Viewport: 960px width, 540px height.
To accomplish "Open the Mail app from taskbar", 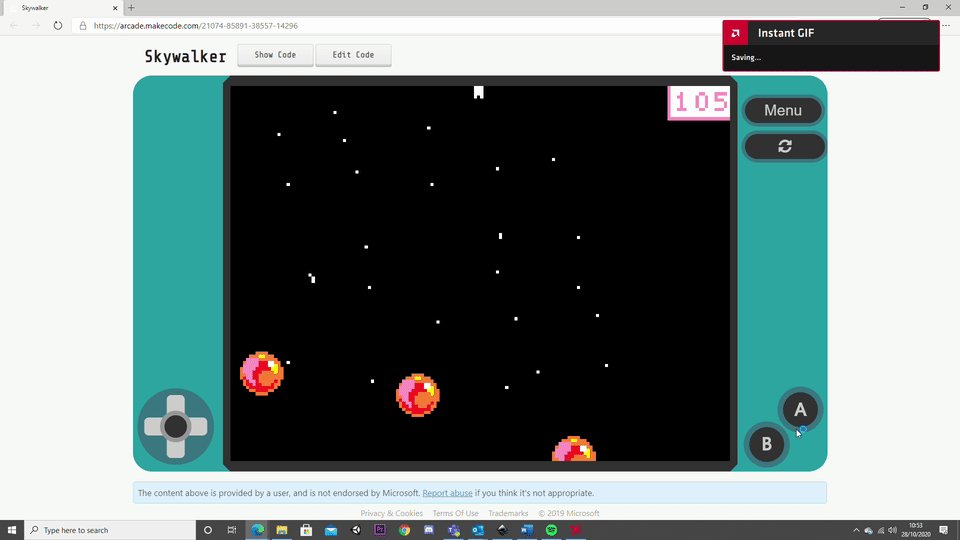I will (x=331, y=530).
